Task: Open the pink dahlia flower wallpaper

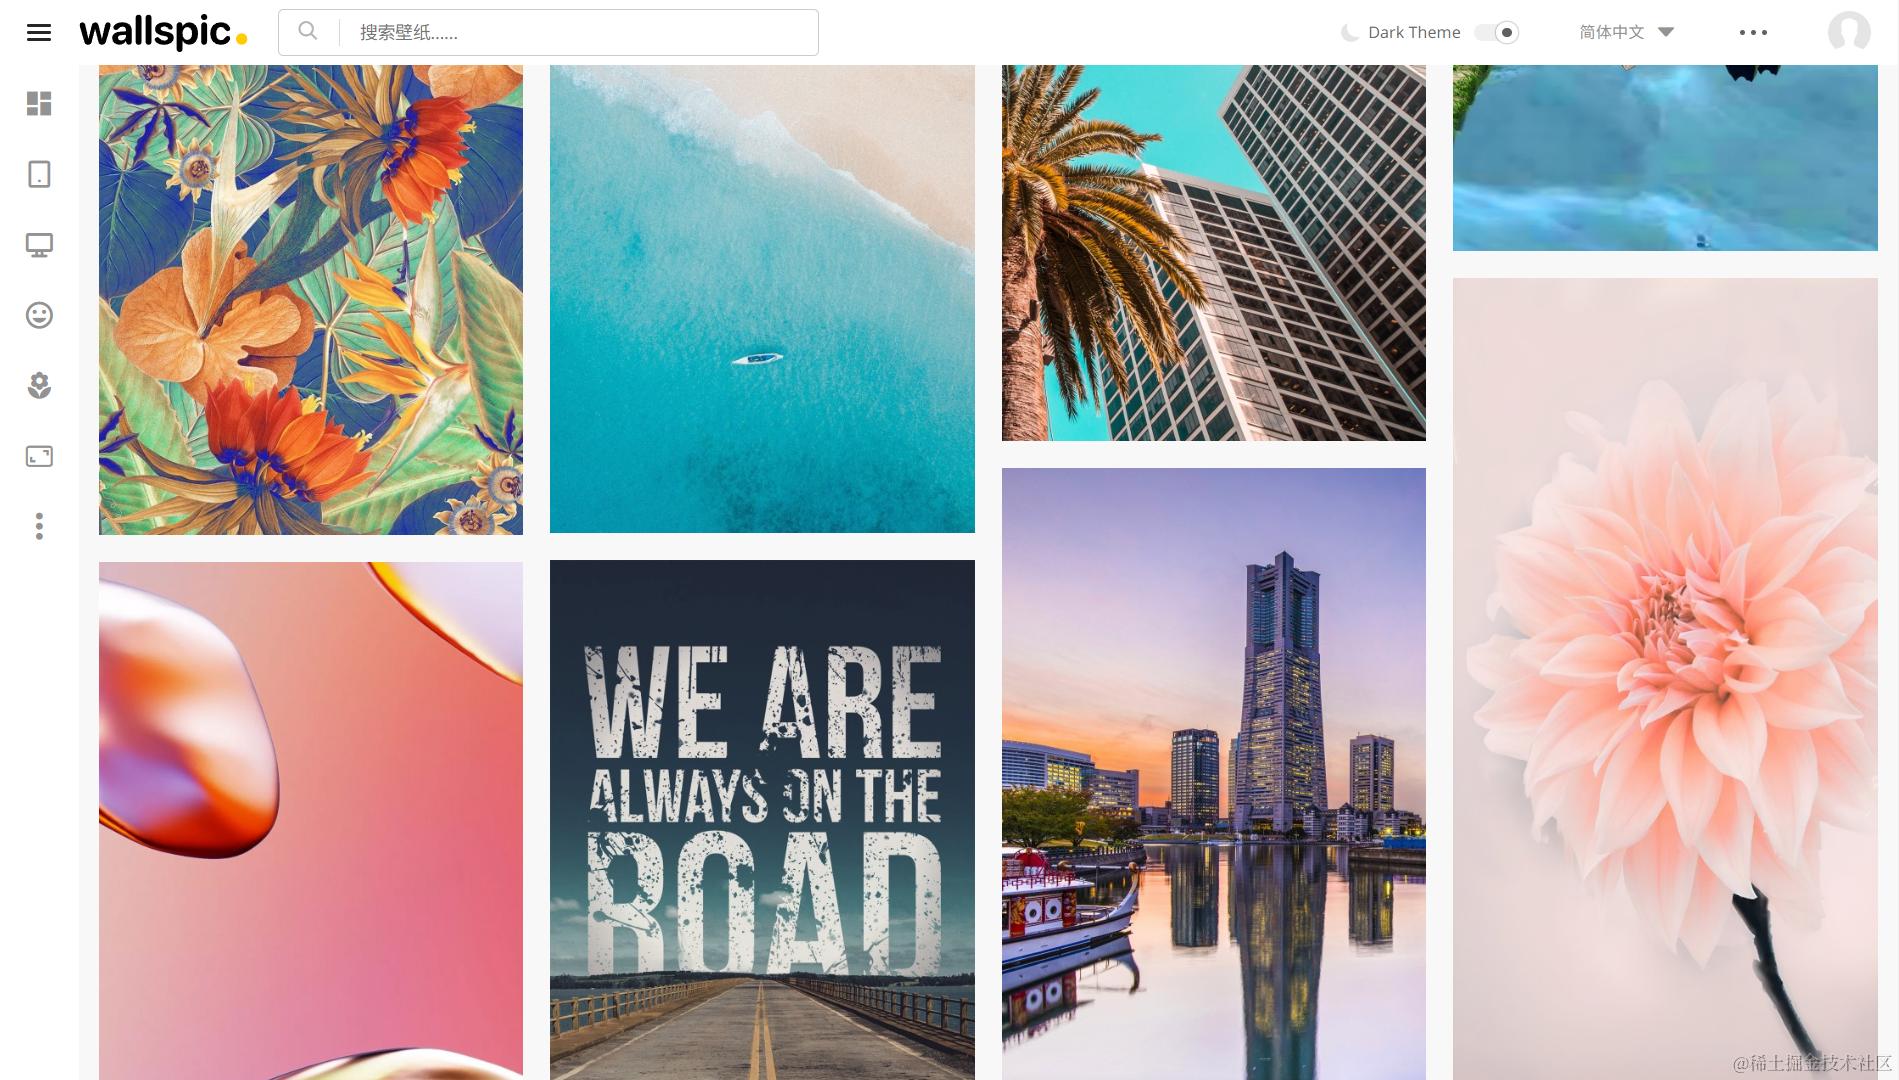Action: pos(1665,679)
